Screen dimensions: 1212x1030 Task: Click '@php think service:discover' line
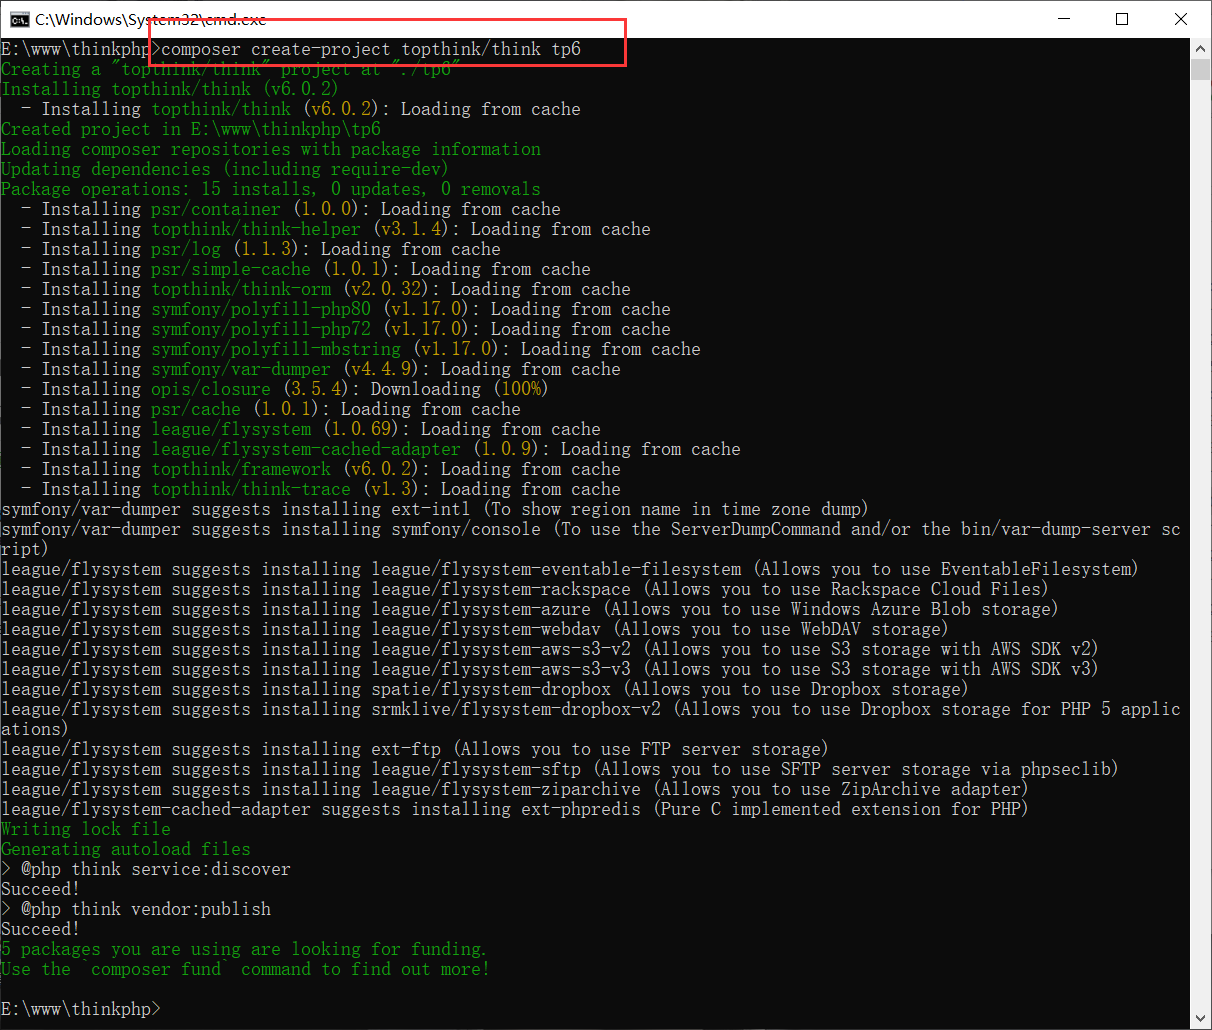(x=146, y=869)
